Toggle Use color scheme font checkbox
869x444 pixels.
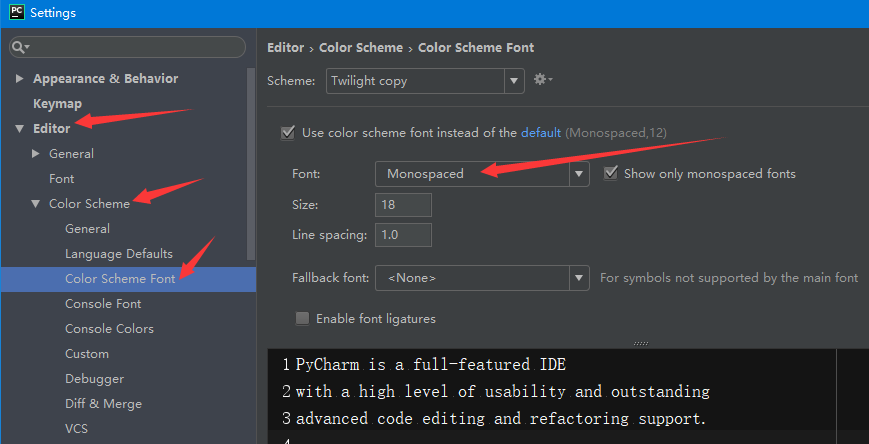click(x=288, y=133)
